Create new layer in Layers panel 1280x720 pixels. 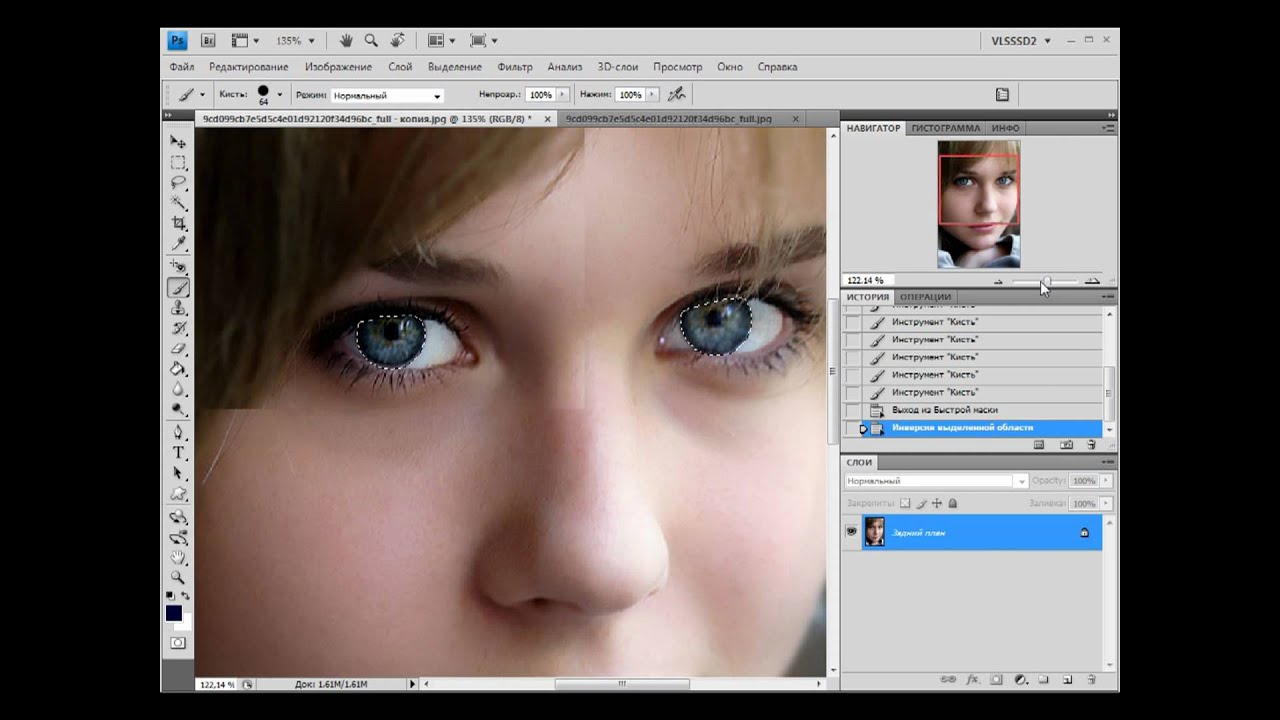click(1067, 679)
